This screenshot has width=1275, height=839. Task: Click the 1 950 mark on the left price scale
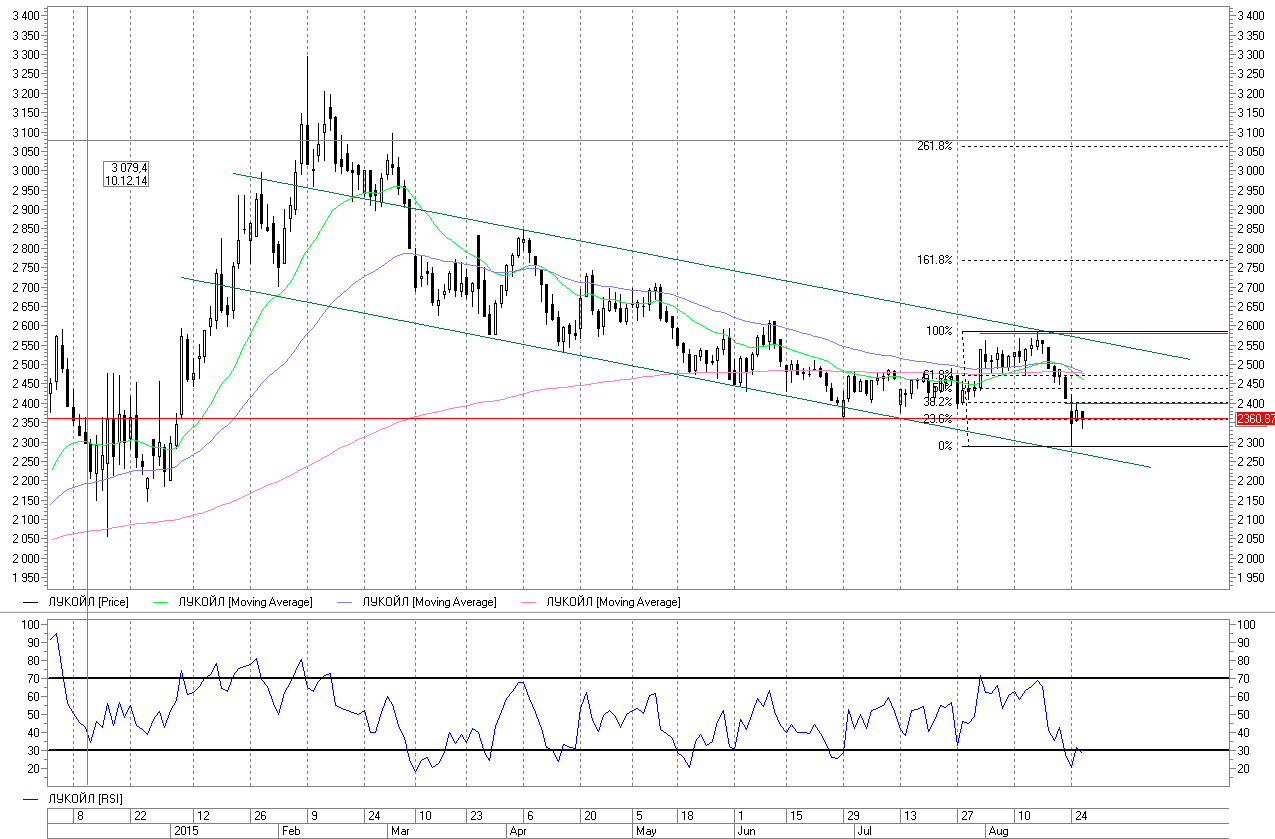pyautogui.click(x=25, y=578)
